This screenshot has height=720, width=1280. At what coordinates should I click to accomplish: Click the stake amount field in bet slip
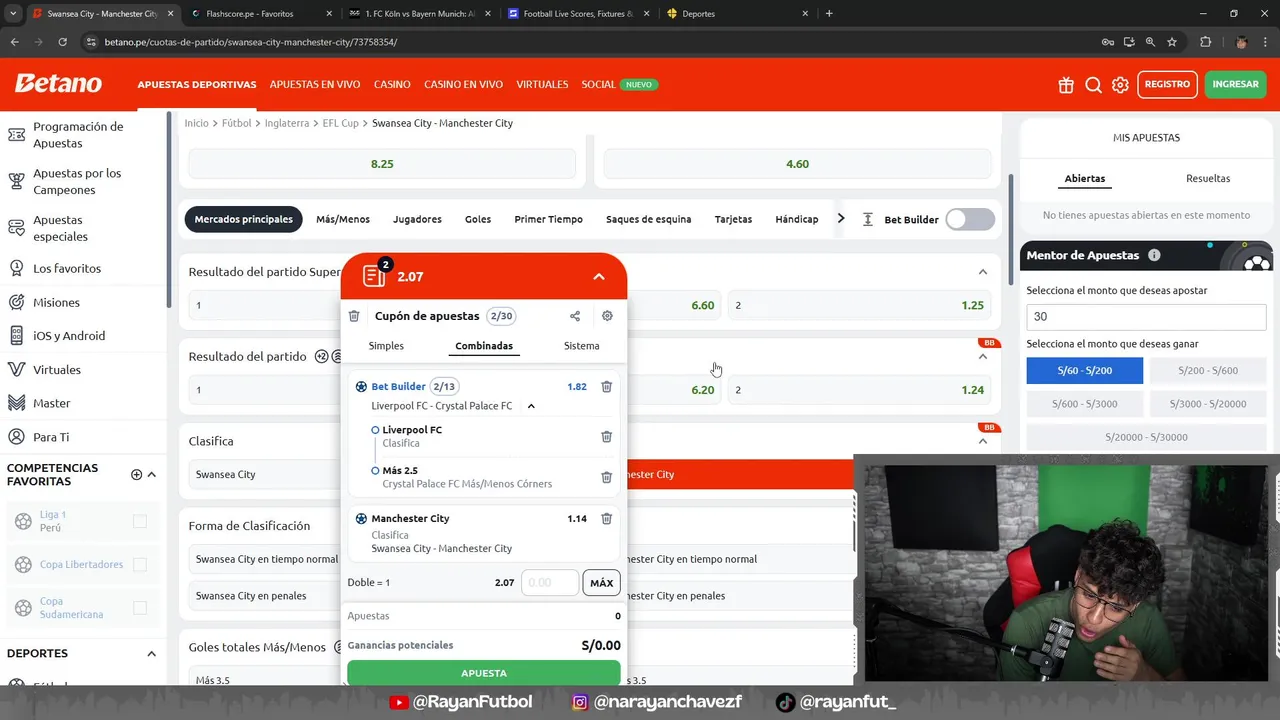[550, 583]
